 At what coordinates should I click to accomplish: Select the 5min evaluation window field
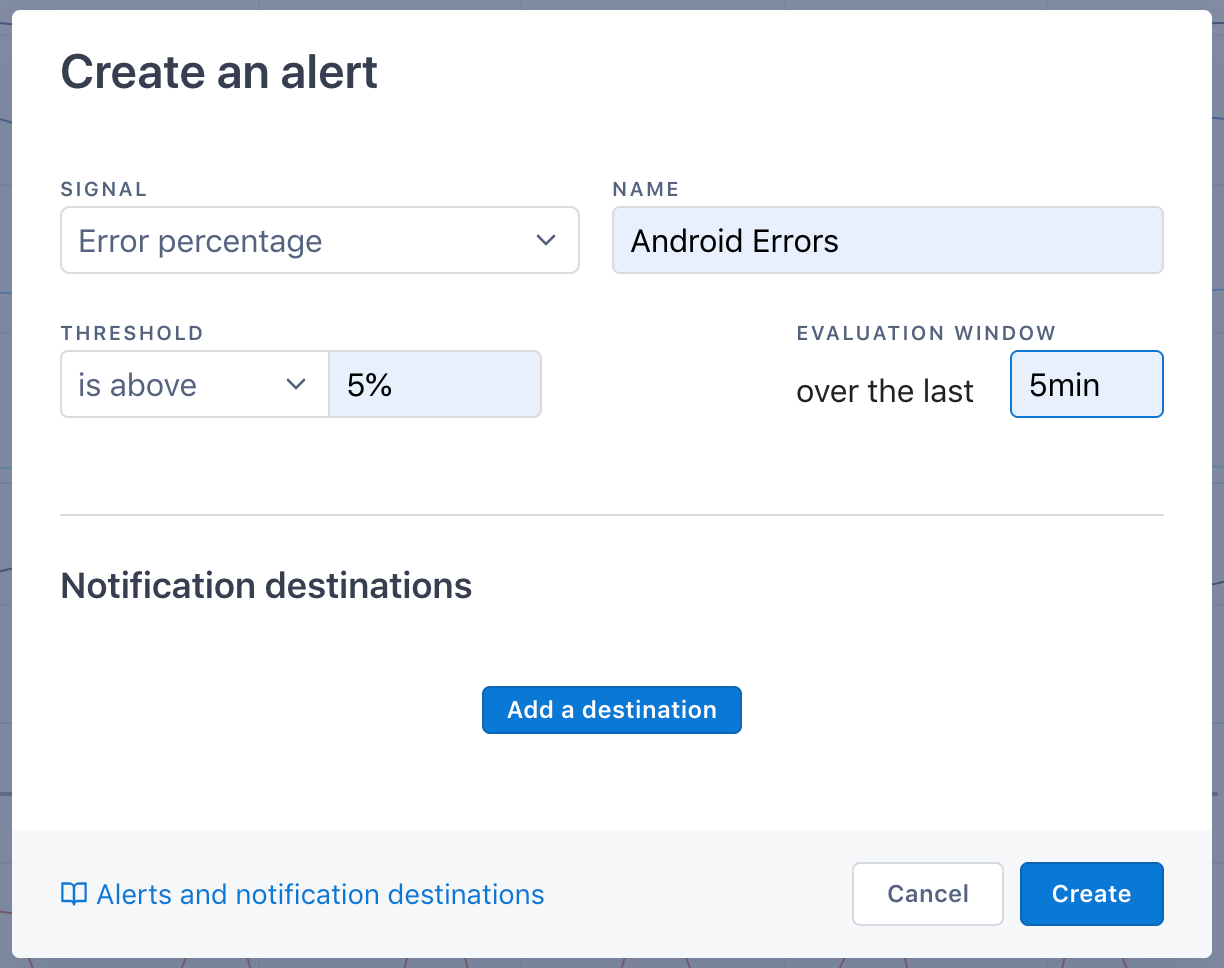[x=1086, y=385]
